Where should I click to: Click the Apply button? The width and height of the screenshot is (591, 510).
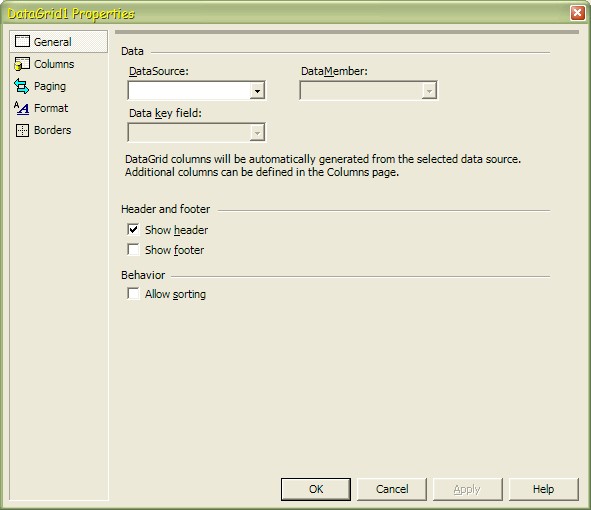468,489
